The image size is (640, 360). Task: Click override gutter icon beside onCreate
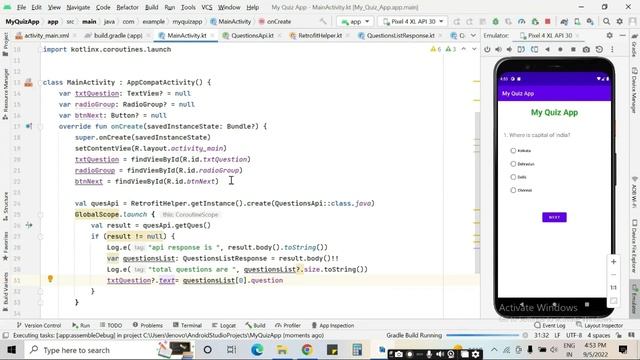pos(29,126)
